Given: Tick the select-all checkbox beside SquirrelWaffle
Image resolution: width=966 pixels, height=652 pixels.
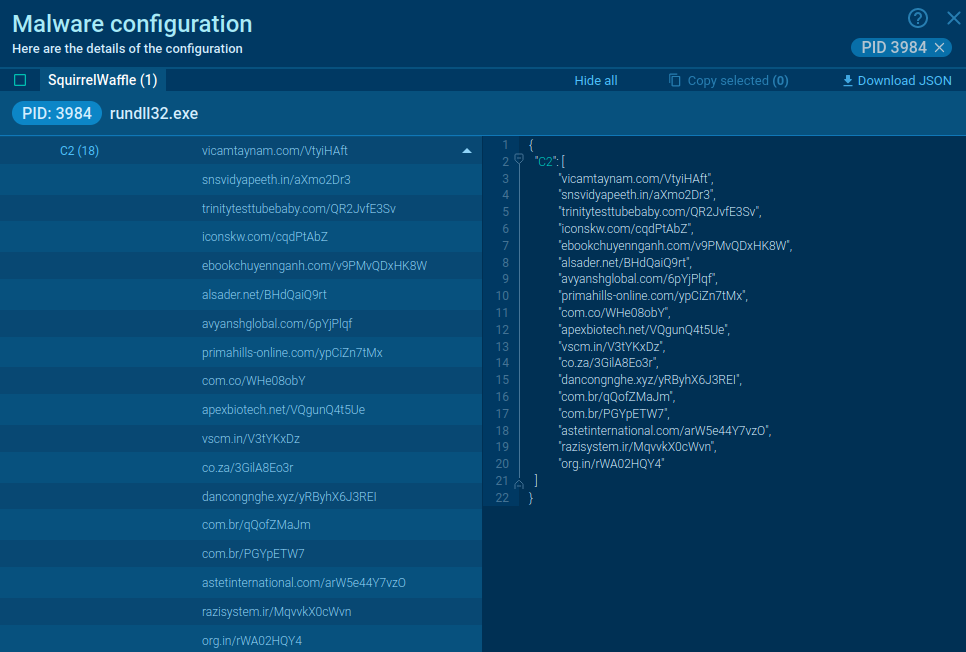Looking at the screenshot, I should tap(20, 81).
